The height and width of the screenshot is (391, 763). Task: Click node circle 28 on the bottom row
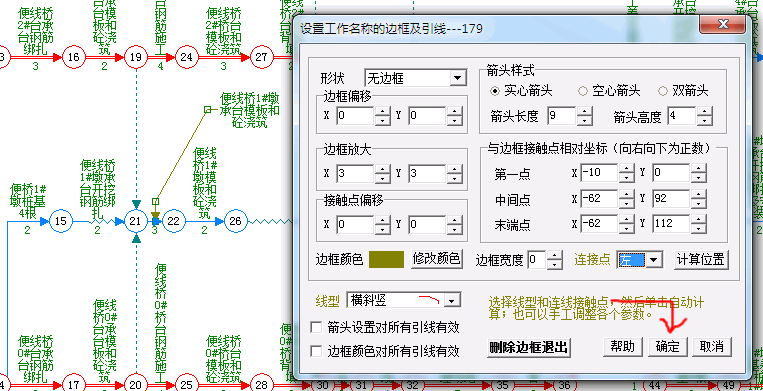tap(261, 385)
